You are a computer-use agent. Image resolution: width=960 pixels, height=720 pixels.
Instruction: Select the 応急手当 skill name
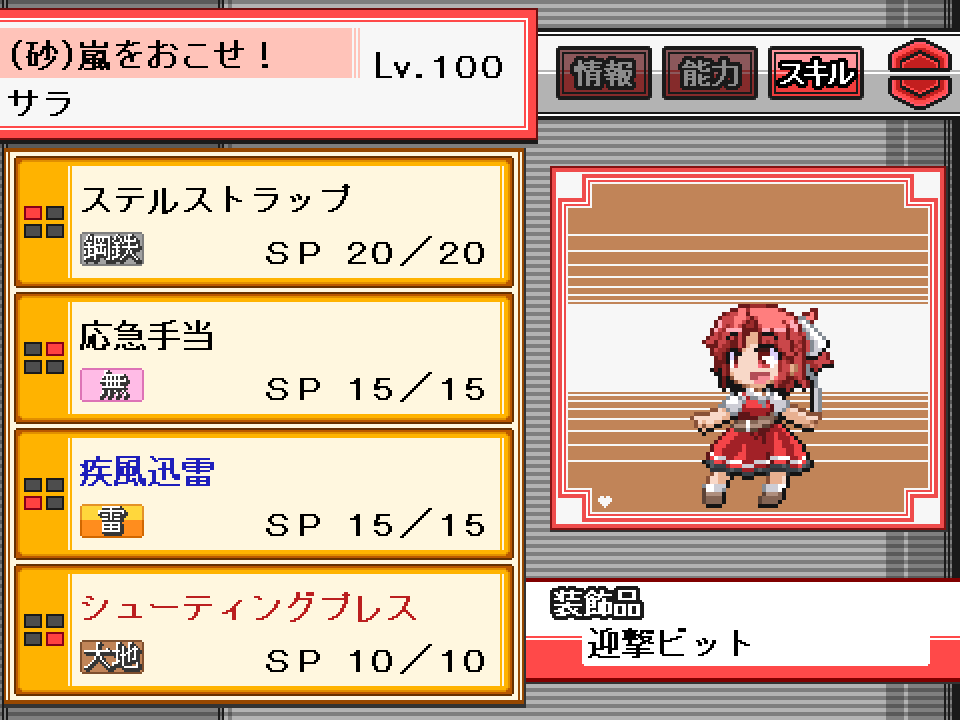pos(147,336)
